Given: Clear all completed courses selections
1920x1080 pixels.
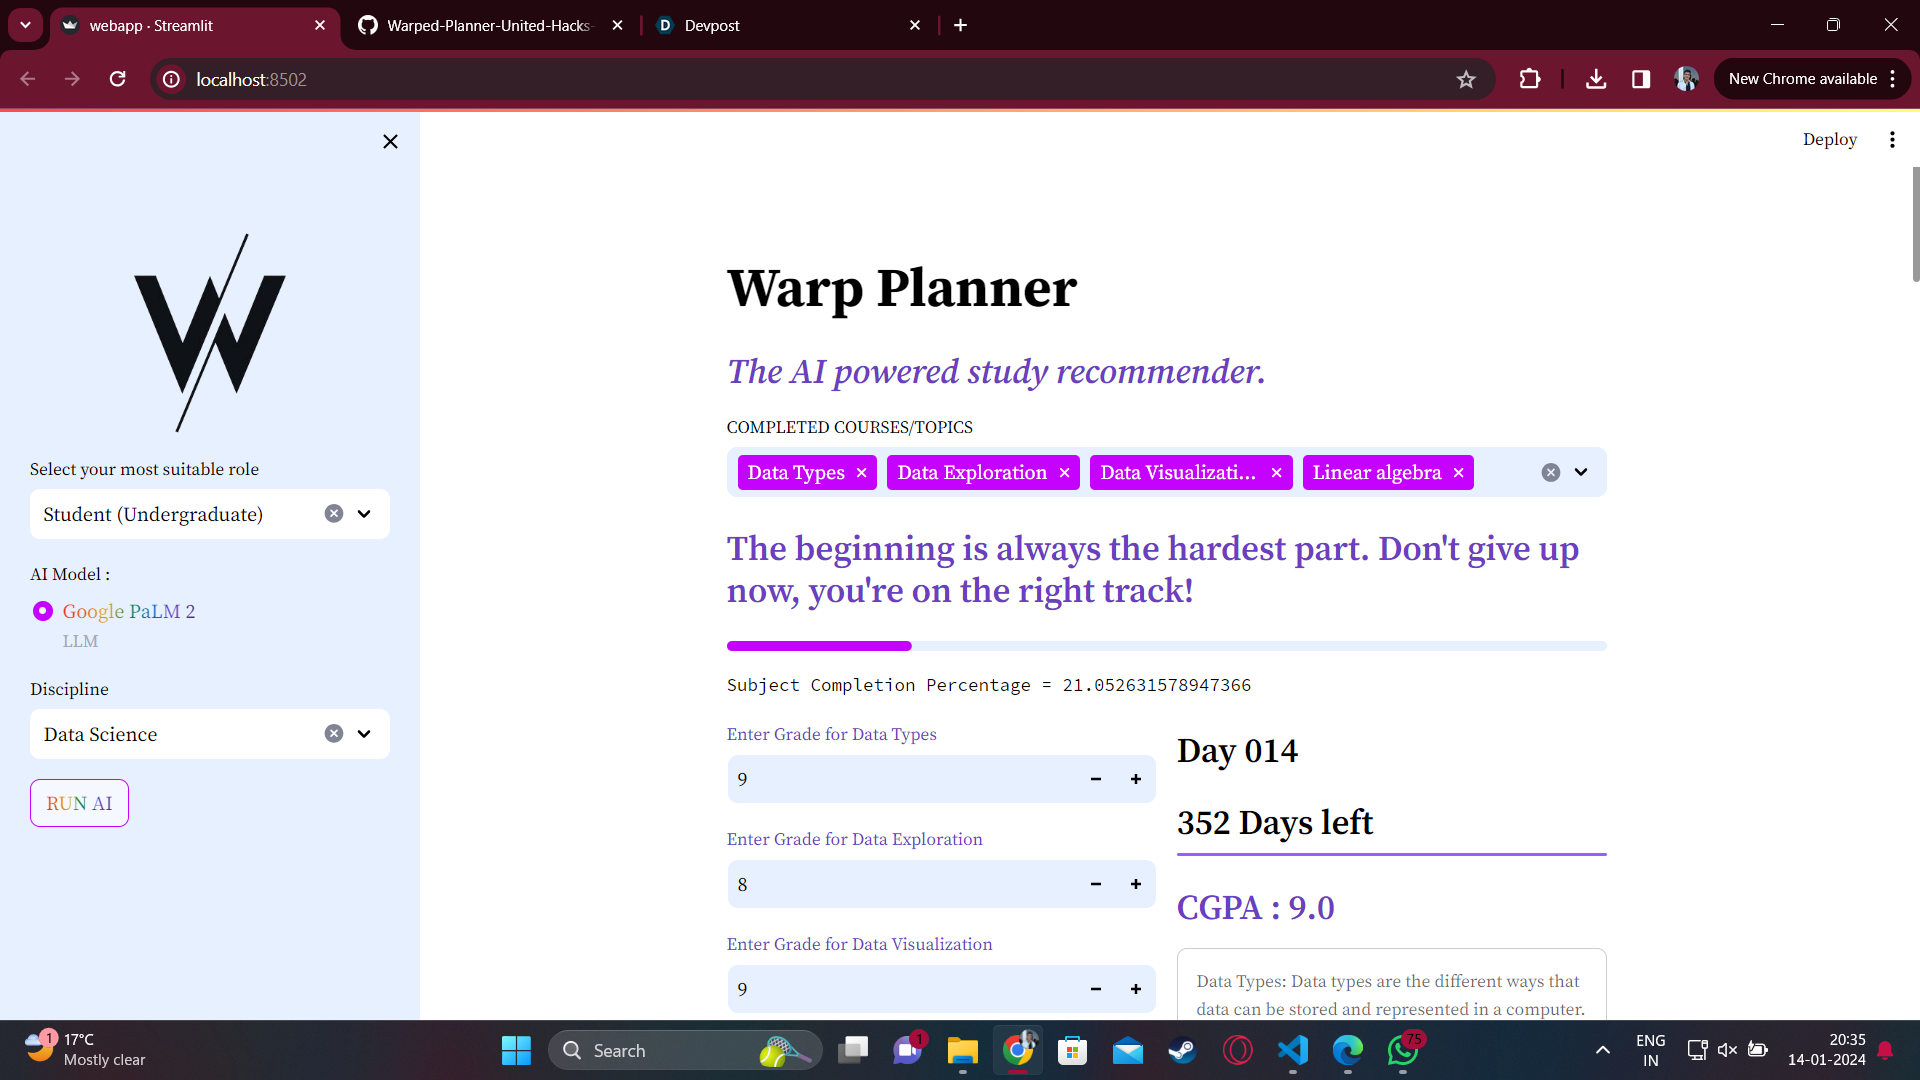Looking at the screenshot, I should tap(1550, 473).
